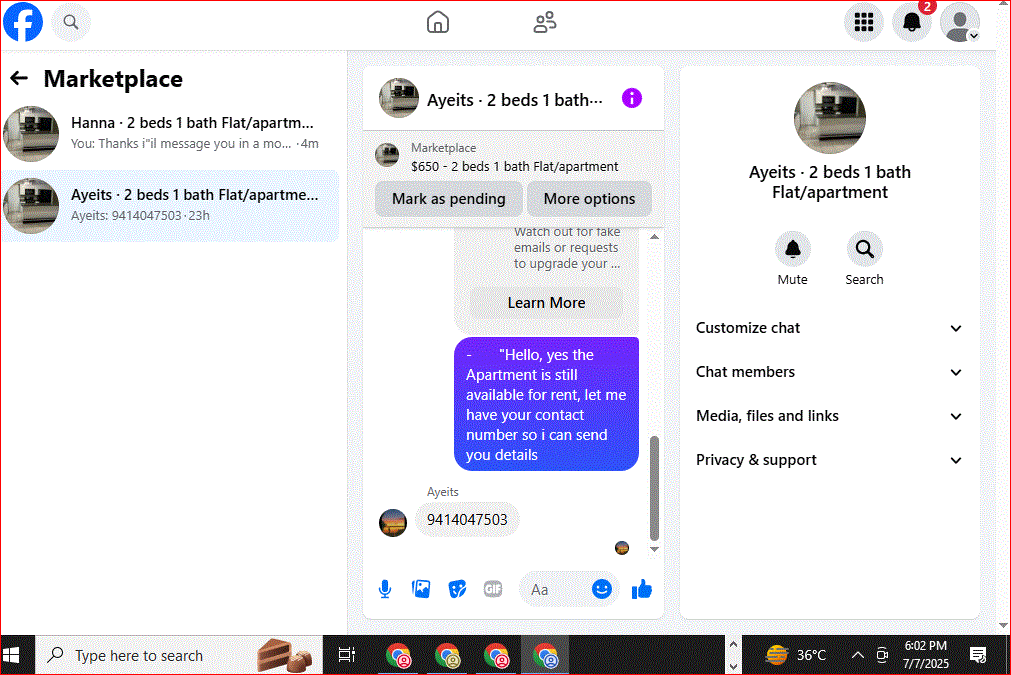The width and height of the screenshot is (1011, 675).
Task: Send a voice clip with microphone icon
Action: (x=385, y=589)
